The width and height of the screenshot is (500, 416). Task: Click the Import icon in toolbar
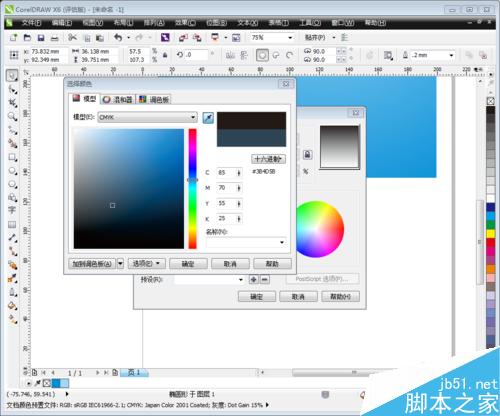click(x=183, y=38)
